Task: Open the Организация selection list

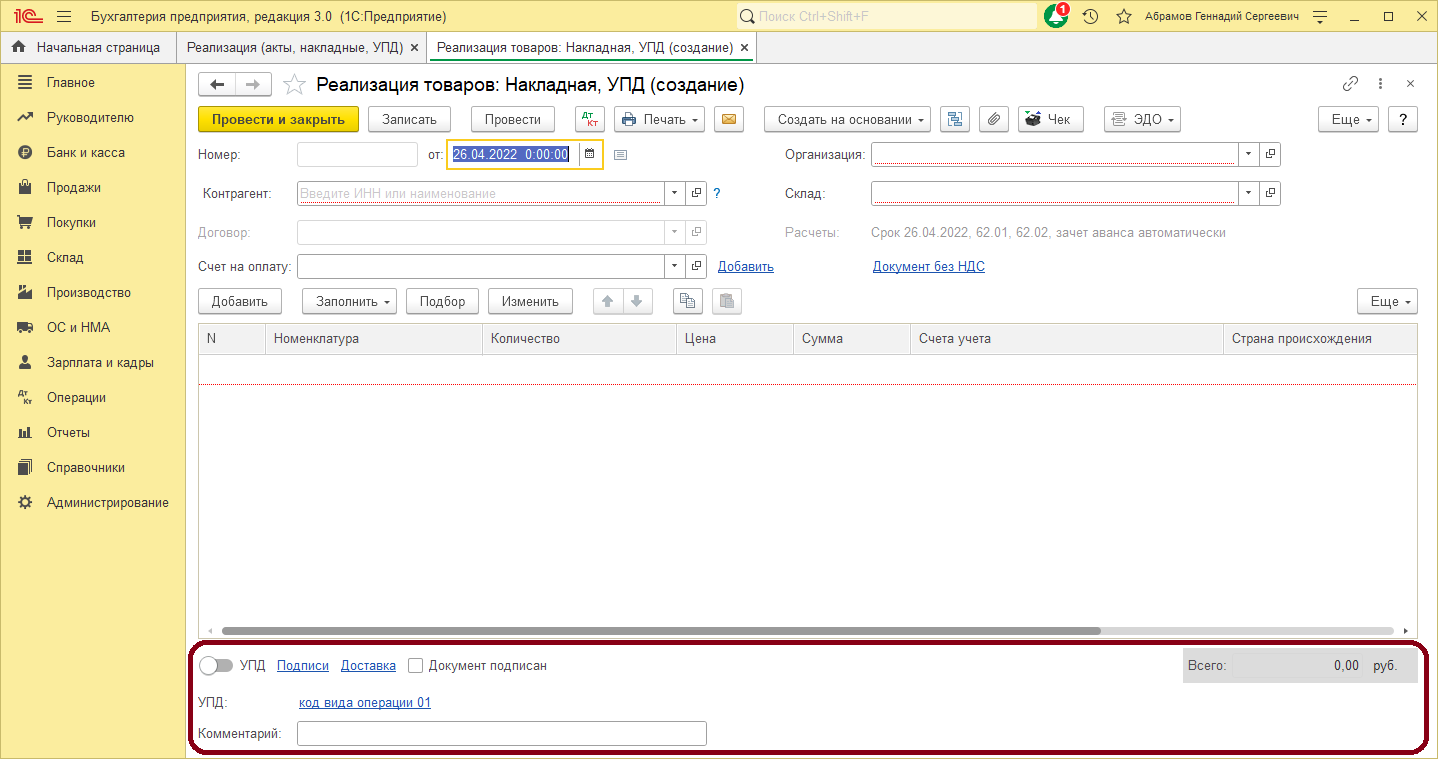Action: pos(1248,154)
